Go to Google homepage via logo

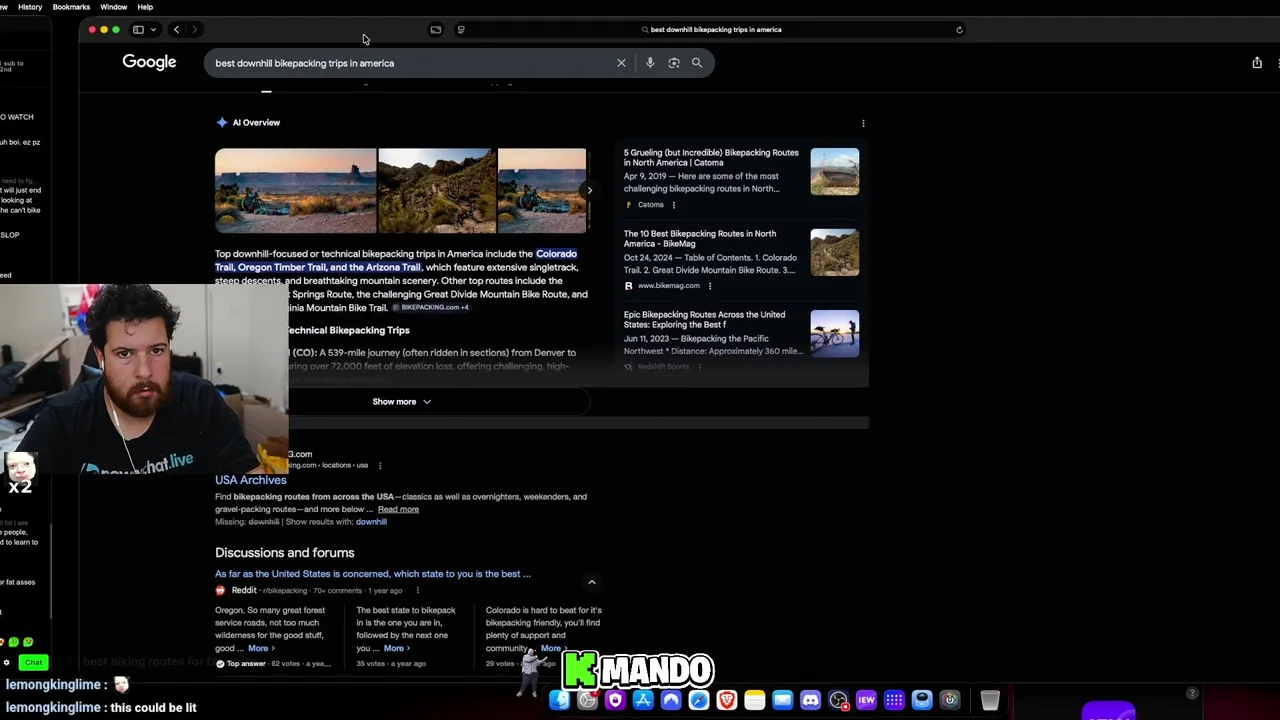tap(149, 62)
